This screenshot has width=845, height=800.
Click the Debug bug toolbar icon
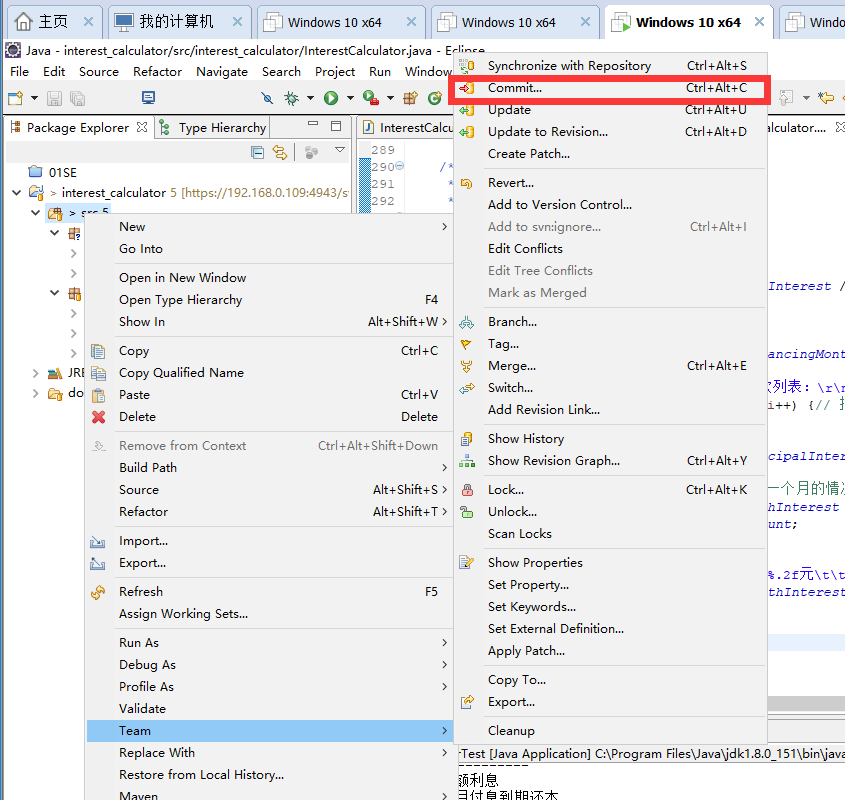tap(292, 98)
